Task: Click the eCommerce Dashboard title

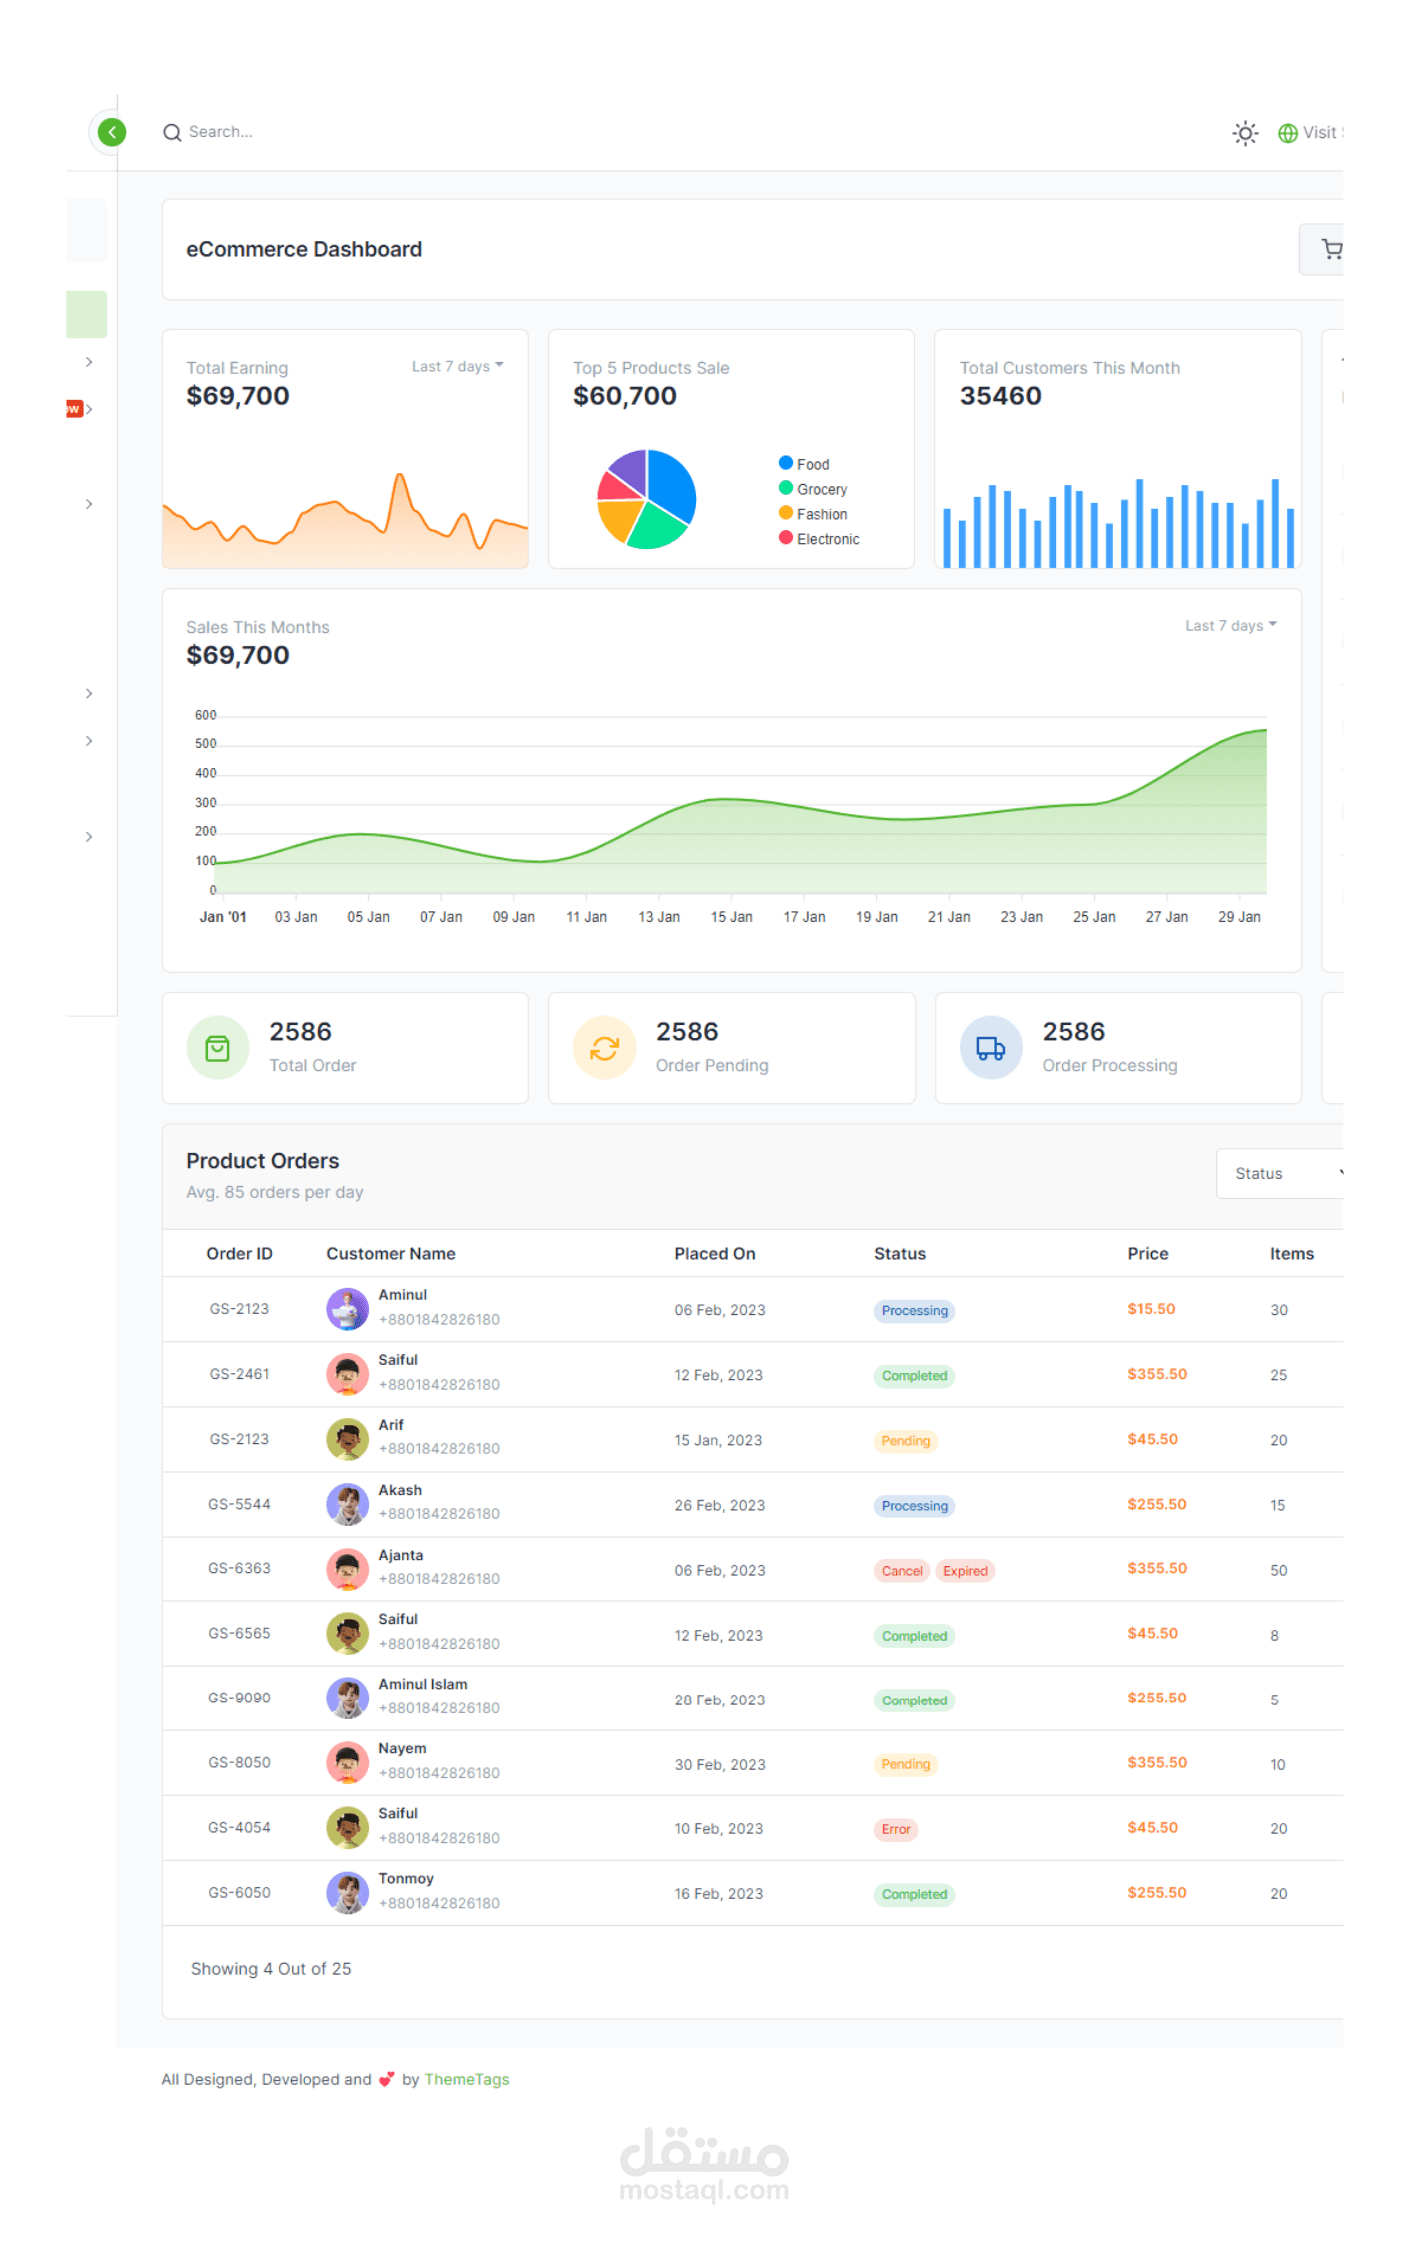Action: 304,249
